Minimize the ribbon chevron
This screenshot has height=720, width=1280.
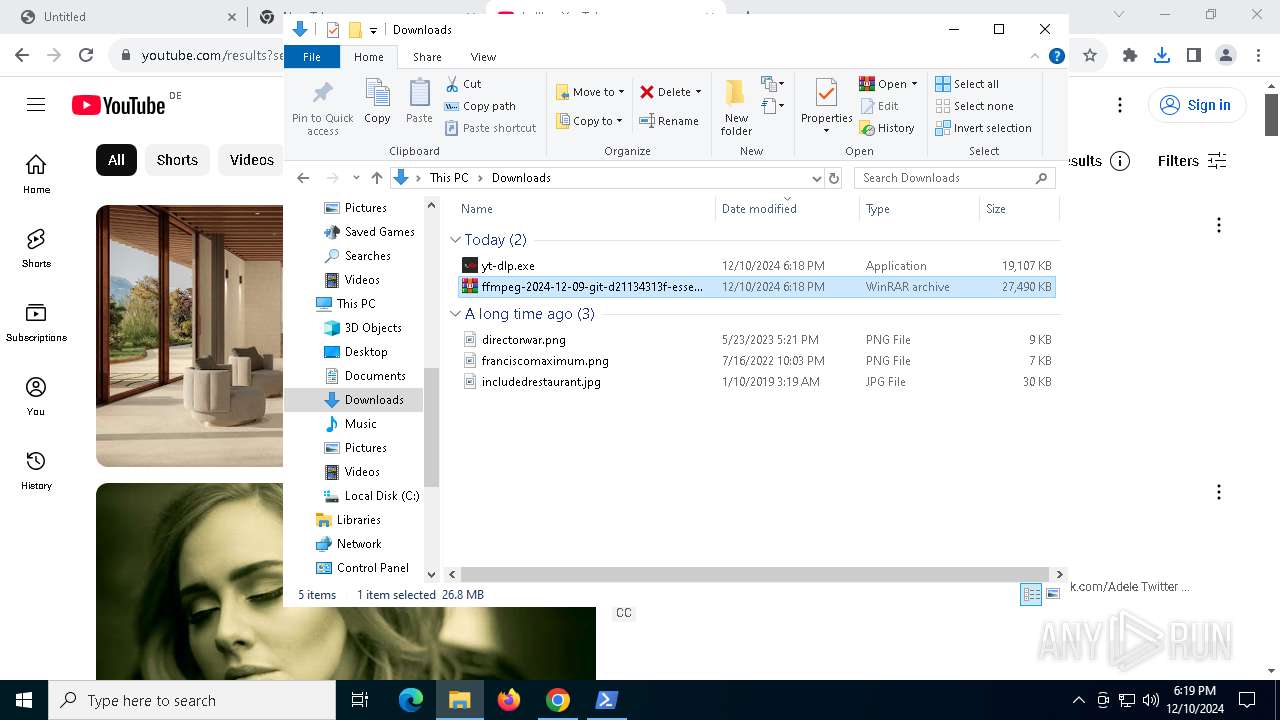[1035, 57]
